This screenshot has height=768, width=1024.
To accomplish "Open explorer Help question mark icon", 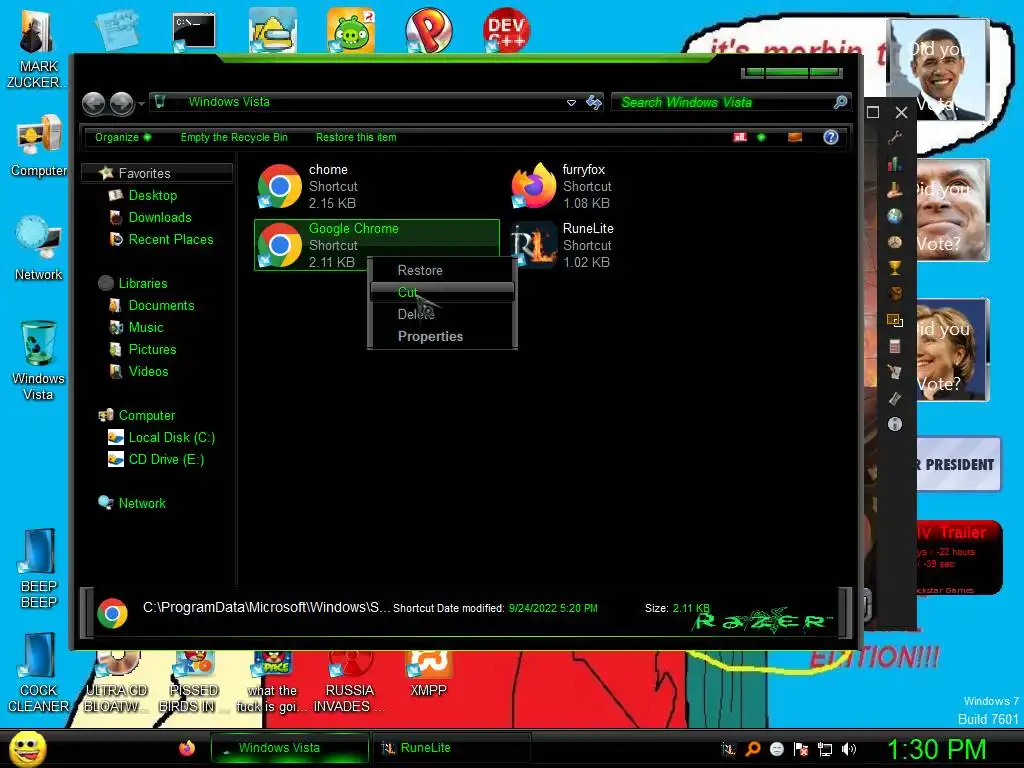I will pos(831,137).
